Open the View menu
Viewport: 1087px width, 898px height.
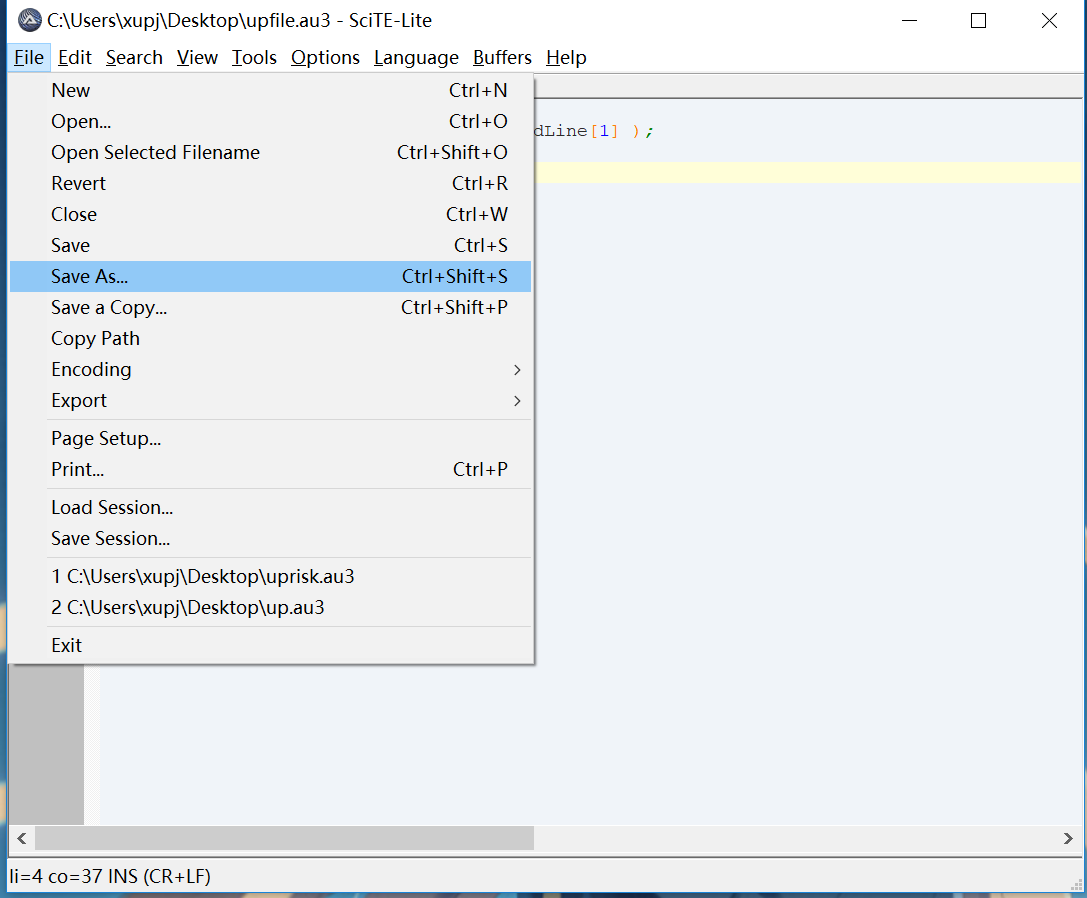coord(197,58)
